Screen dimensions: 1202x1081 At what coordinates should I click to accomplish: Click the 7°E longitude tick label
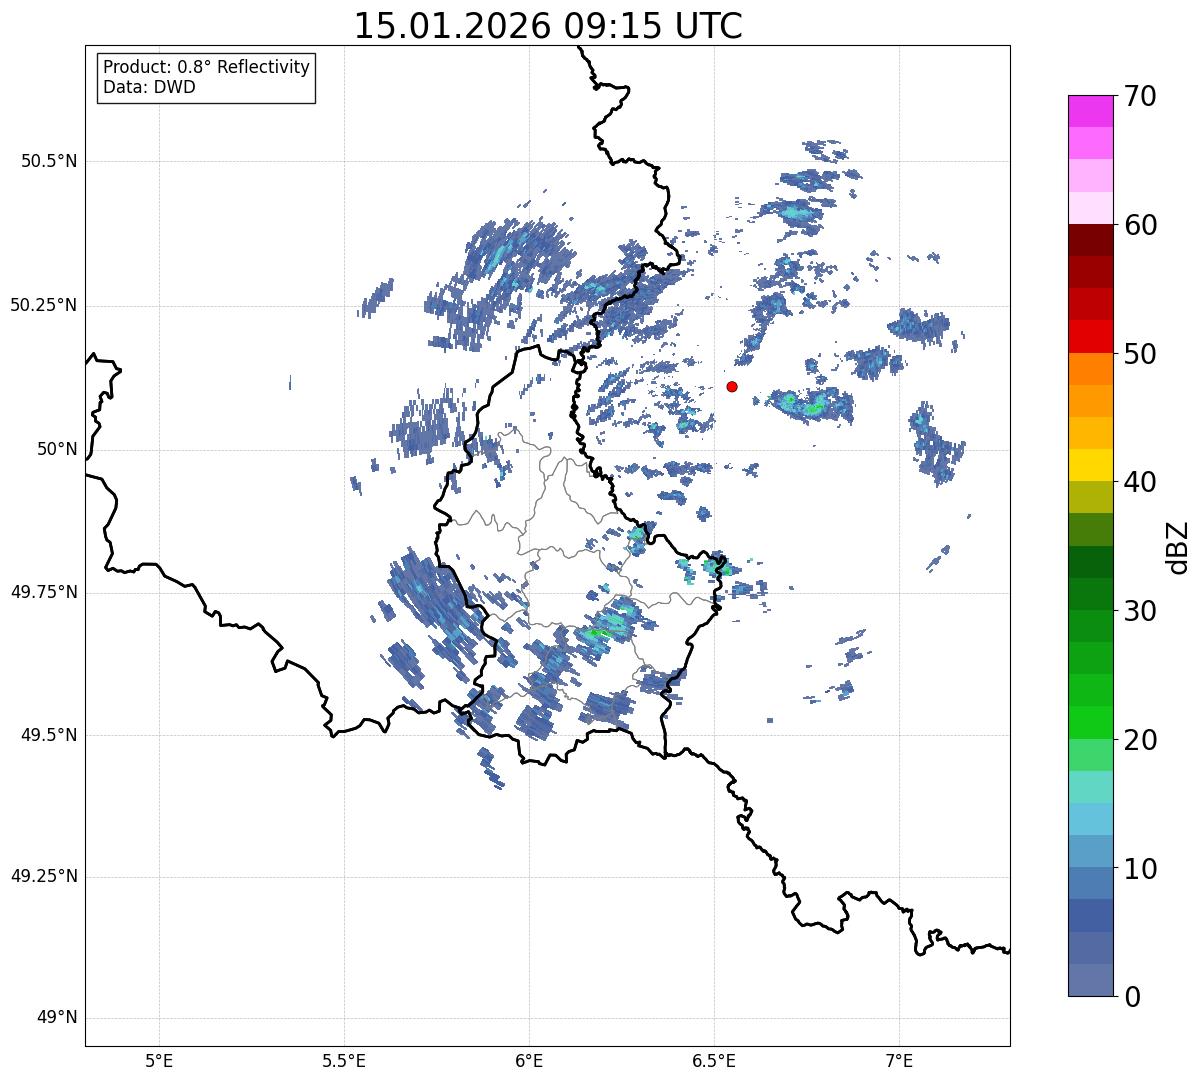tap(900, 1061)
